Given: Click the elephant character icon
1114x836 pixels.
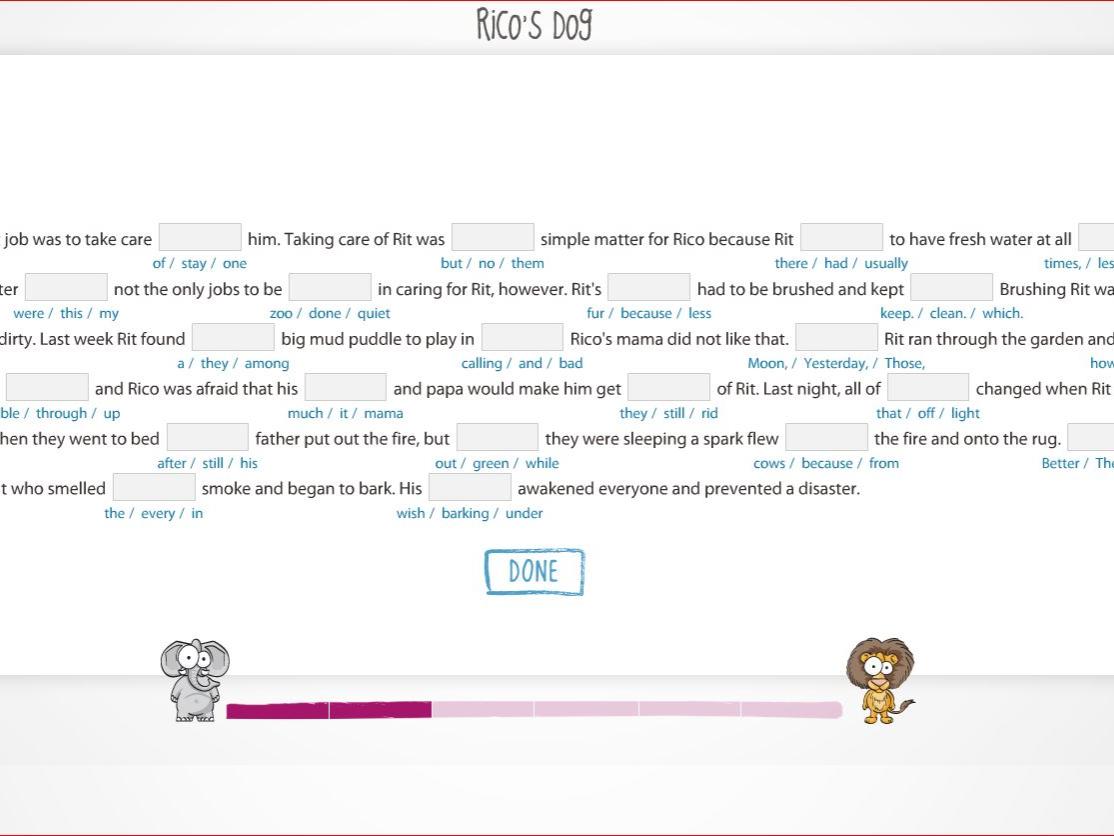Looking at the screenshot, I should point(195,680).
